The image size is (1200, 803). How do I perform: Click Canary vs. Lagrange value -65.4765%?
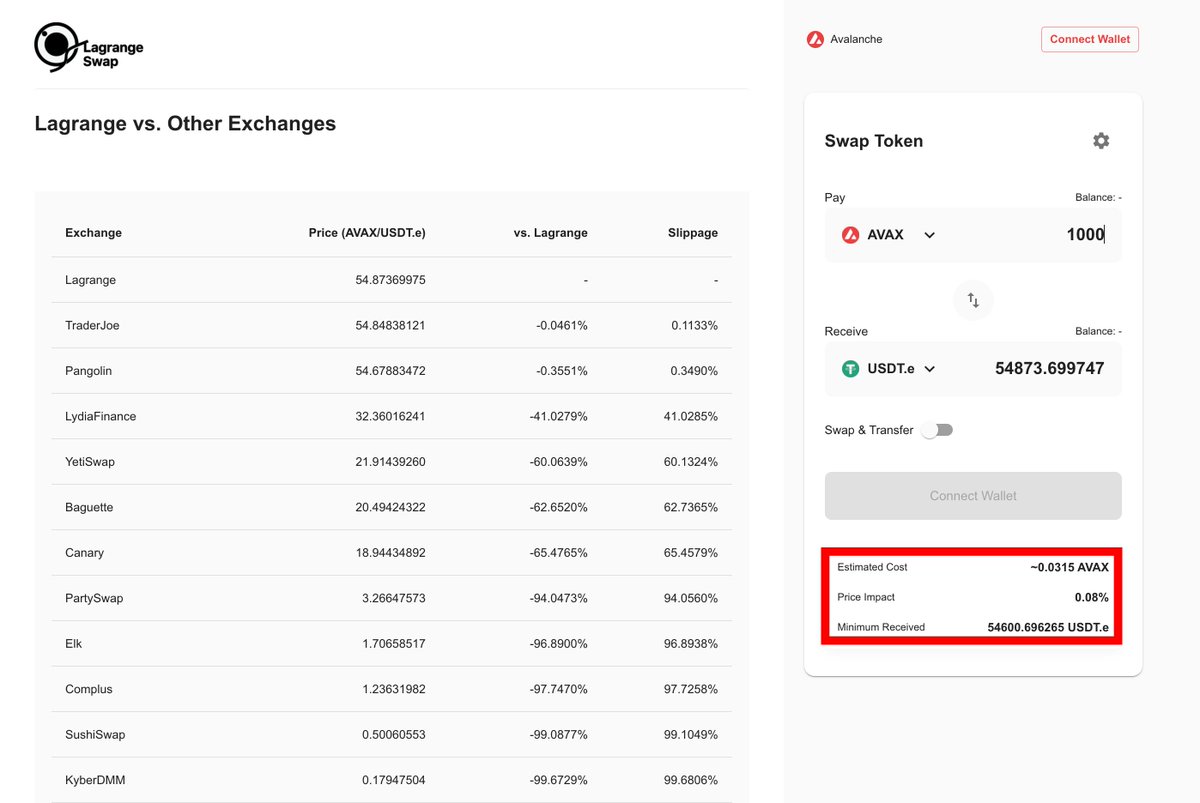point(559,553)
